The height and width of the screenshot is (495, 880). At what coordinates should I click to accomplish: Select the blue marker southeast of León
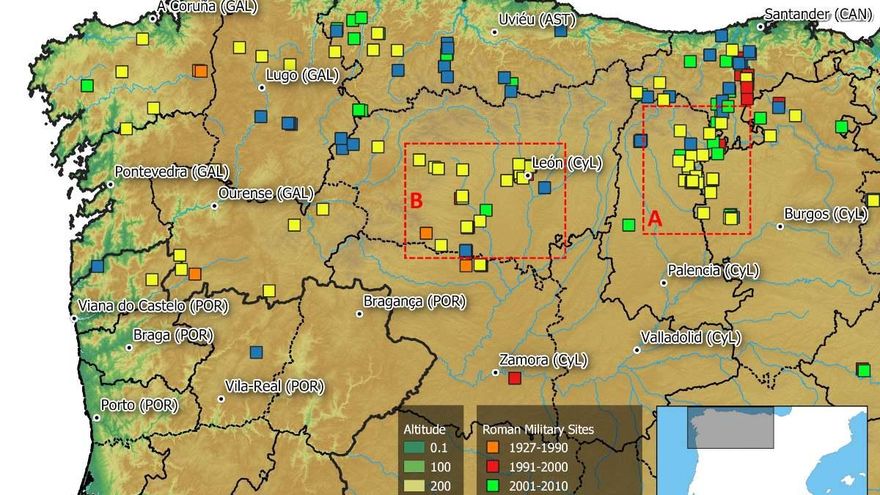point(544,187)
